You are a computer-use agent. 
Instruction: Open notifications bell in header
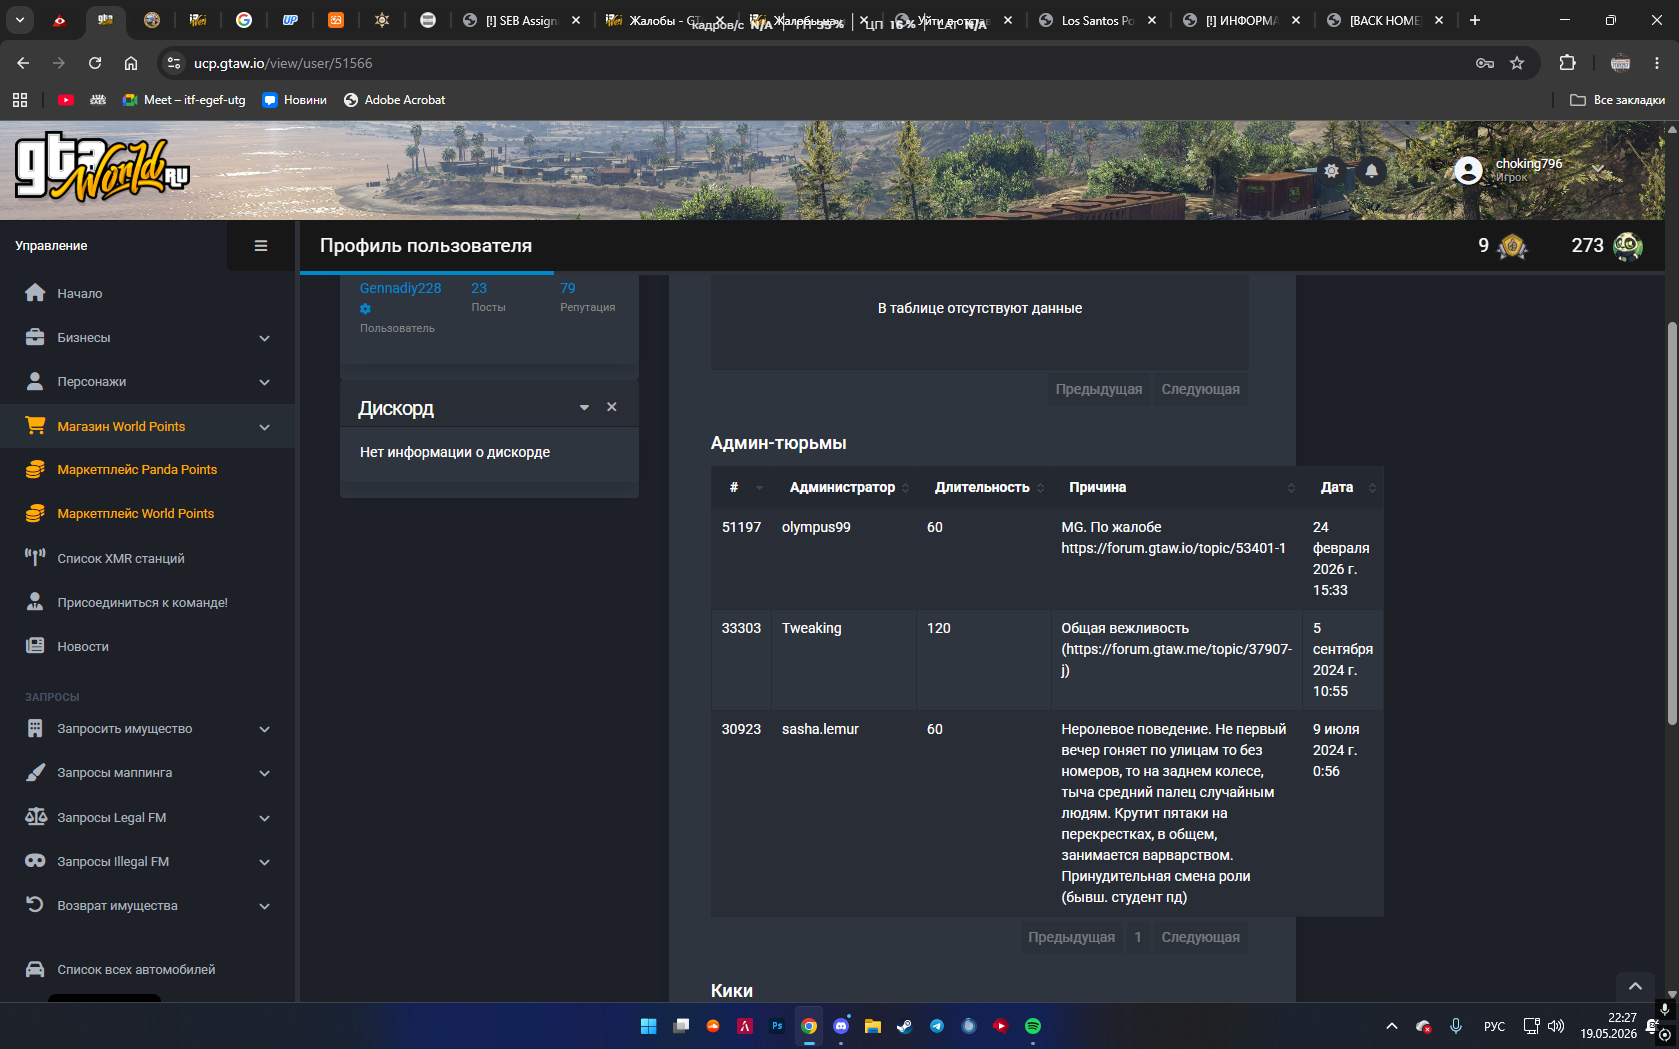click(1372, 171)
